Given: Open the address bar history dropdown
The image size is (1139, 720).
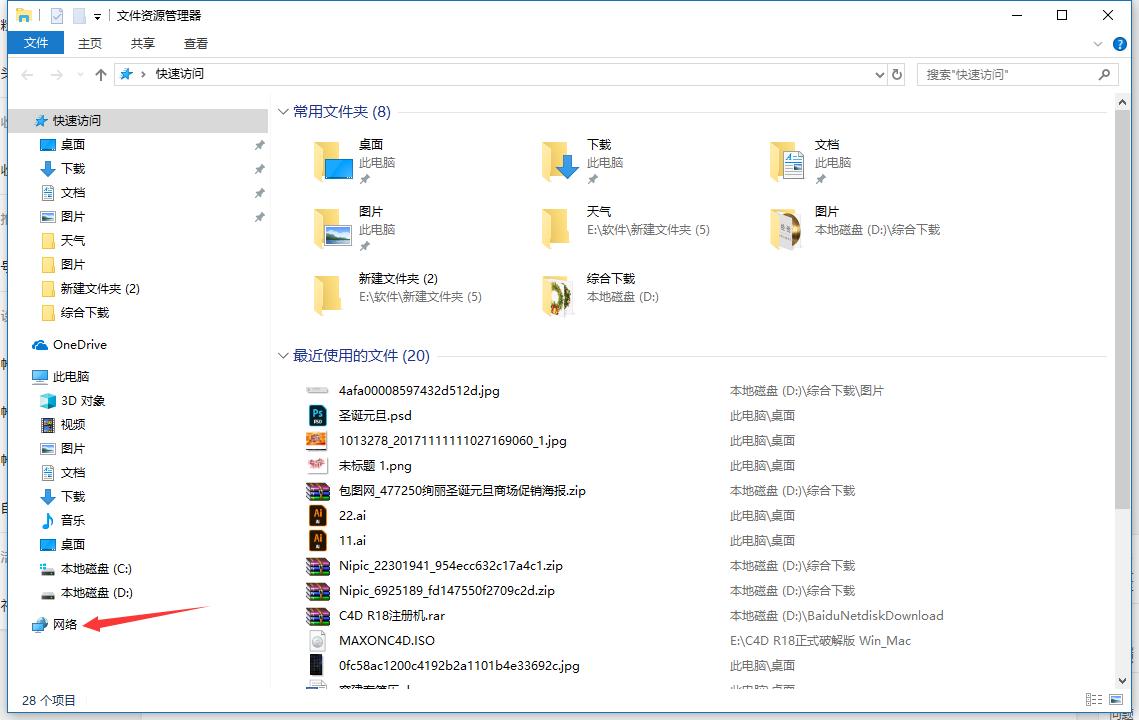Looking at the screenshot, I should click(879, 74).
